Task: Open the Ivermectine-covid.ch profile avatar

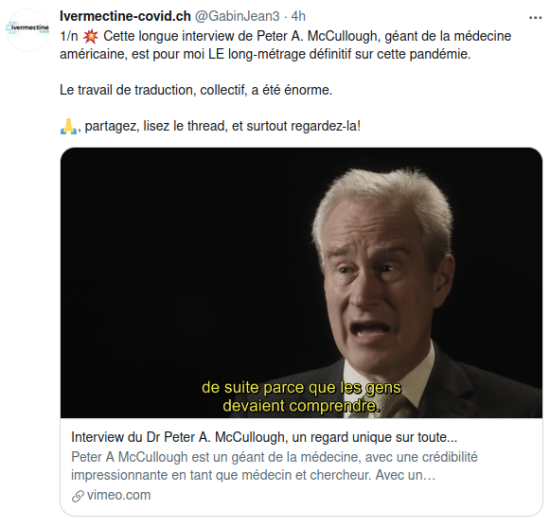Action: [x=27, y=30]
